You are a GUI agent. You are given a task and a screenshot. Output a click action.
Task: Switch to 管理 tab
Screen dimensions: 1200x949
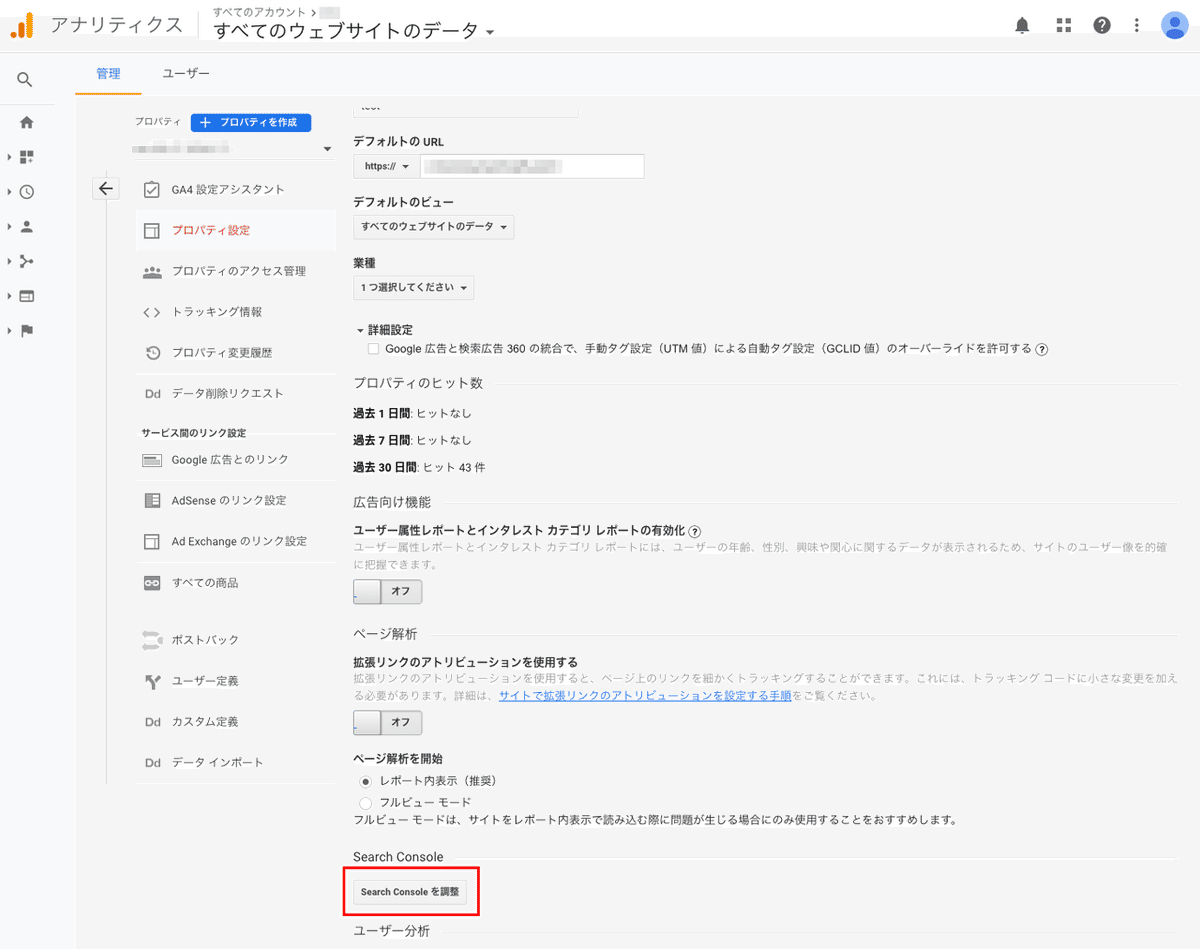pyautogui.click(x=108, y=74)
